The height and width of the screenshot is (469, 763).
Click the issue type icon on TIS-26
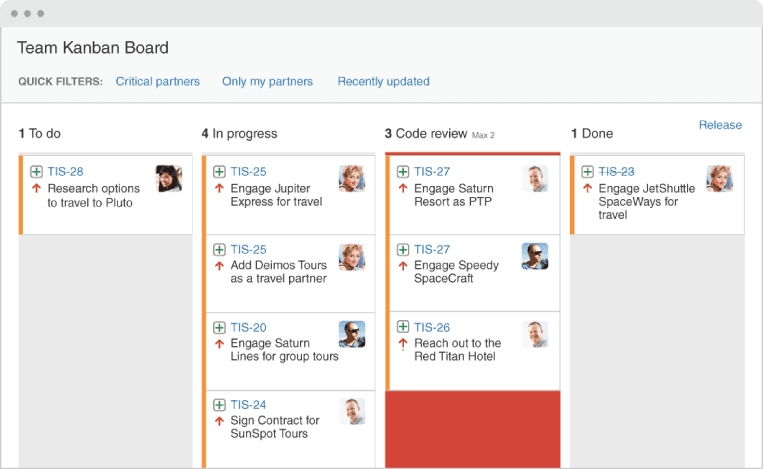pos(403,327)
